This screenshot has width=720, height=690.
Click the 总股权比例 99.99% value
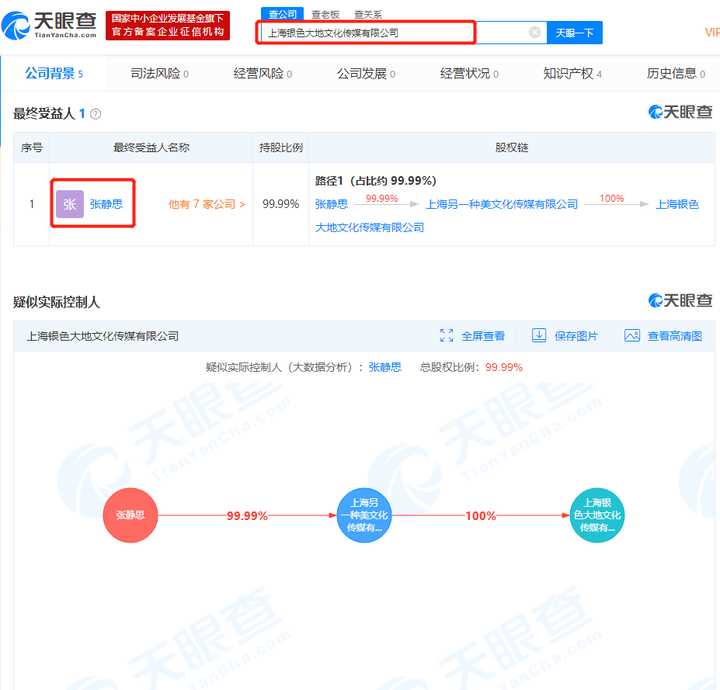[504, 367]
